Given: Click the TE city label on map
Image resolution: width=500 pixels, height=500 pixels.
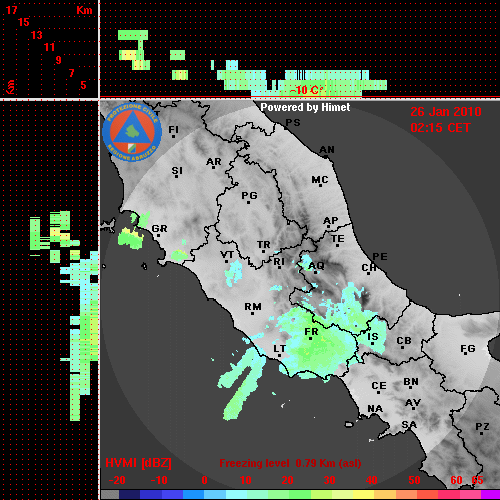Looking at the screenshot, I should point(338,239).
